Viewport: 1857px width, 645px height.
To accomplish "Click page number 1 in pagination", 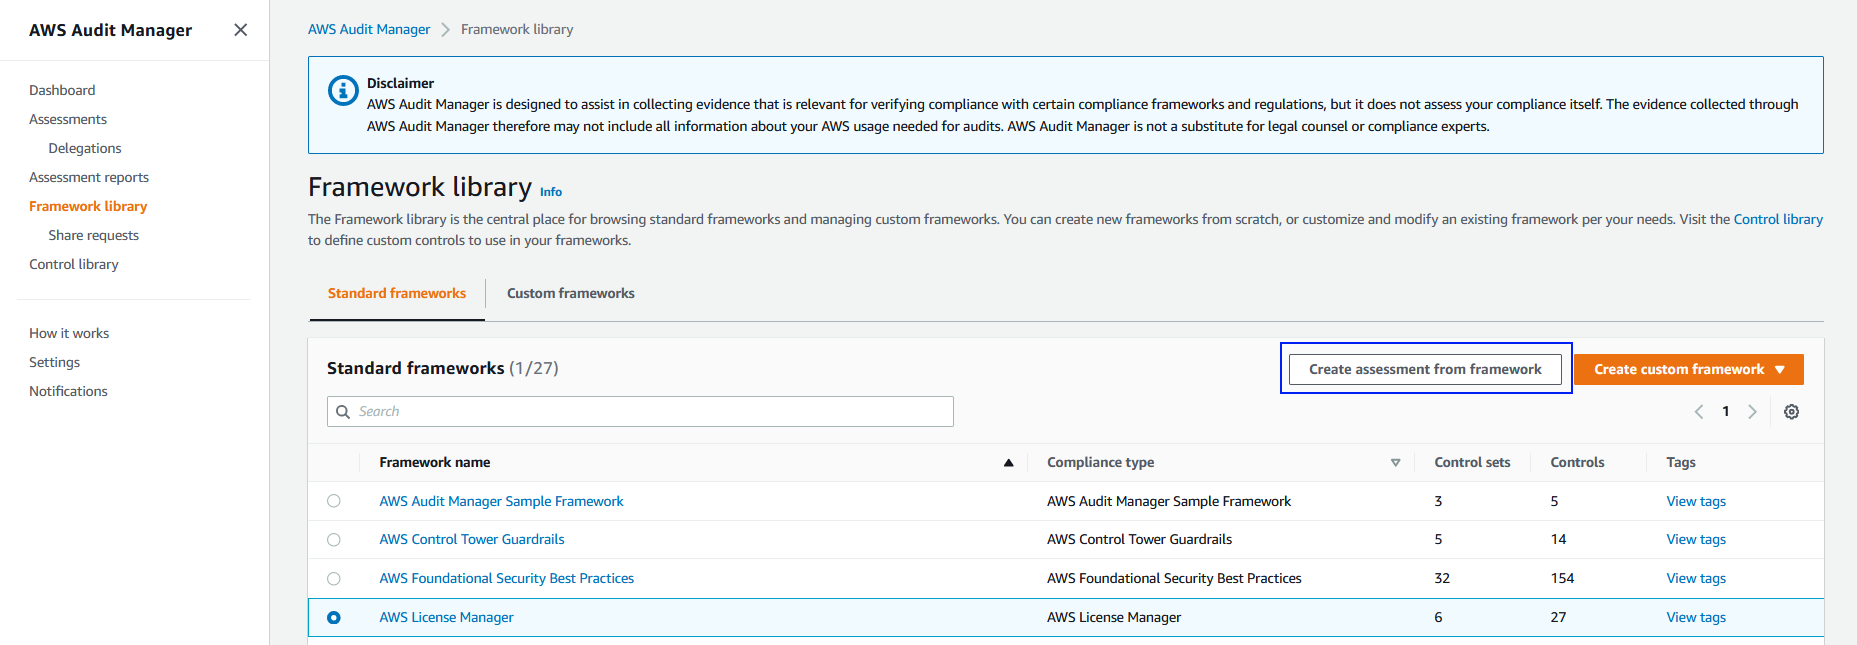I will (x=1725, y=411).
